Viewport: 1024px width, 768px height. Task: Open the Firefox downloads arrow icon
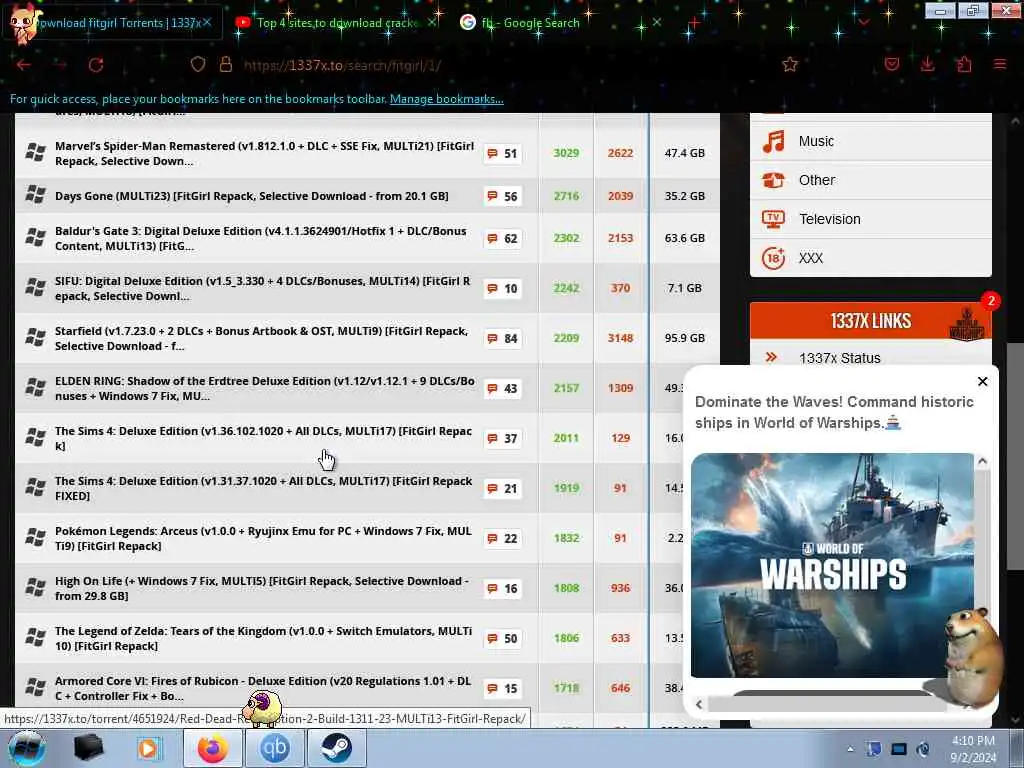click(x=927, y=64)
